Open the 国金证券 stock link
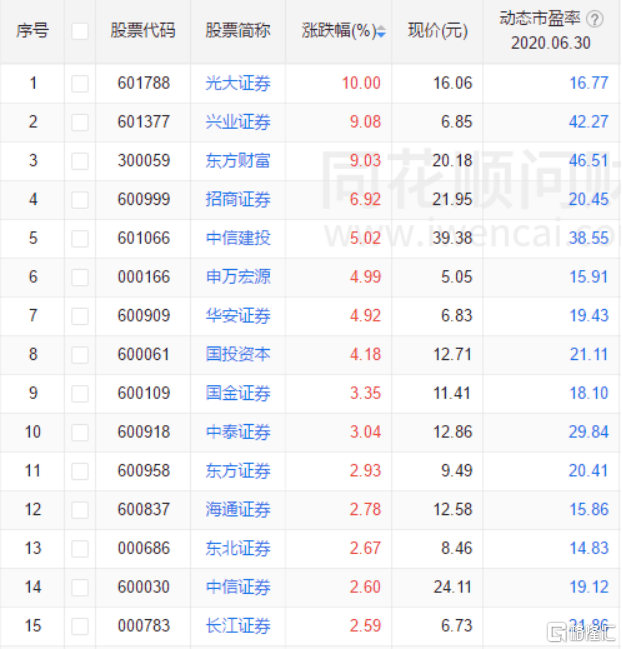This screenshot has width=622, height=649. pos(238,393)
